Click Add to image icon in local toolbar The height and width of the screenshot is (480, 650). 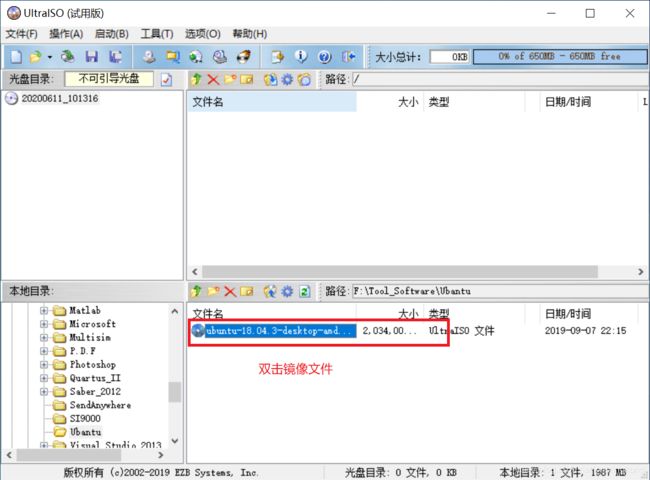[x=271, y=291]
